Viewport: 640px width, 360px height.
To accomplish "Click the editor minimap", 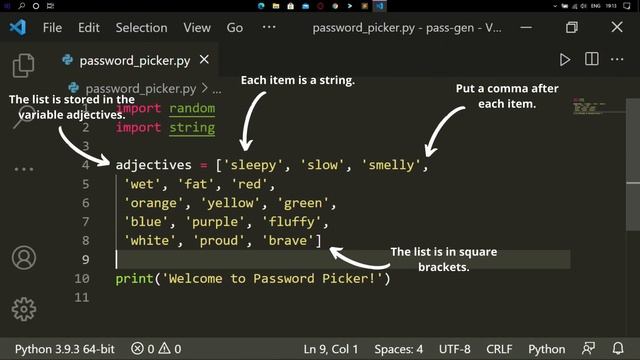I will pyautogui.click(x=589, y=107).
